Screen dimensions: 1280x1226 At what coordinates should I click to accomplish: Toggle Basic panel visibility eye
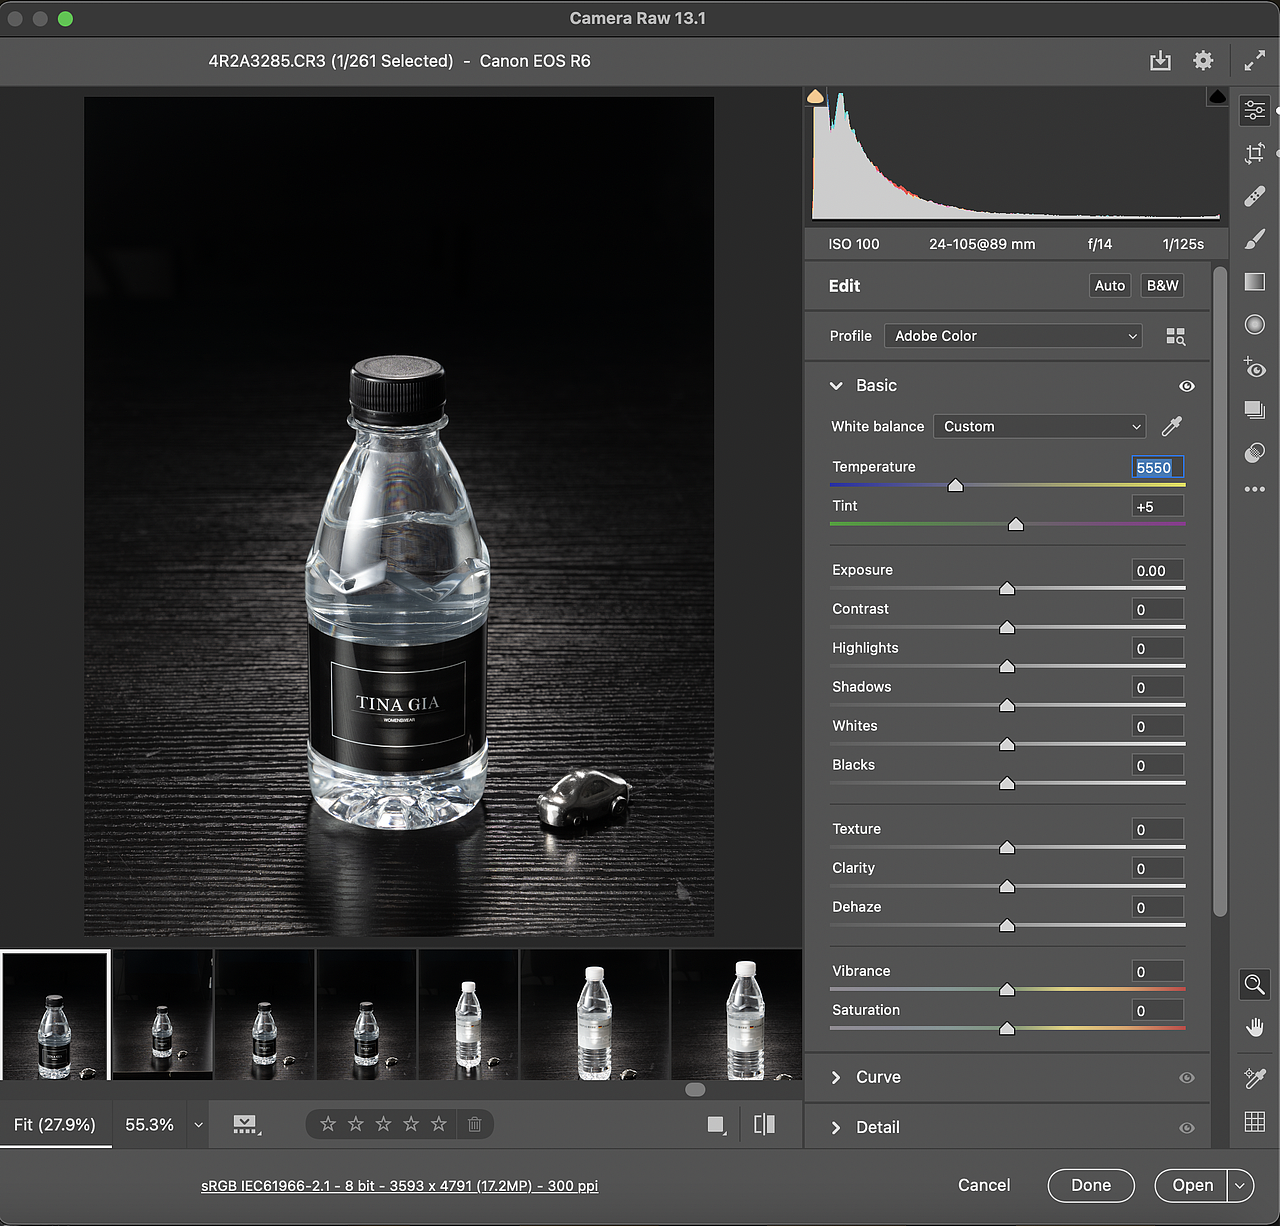[1187, 386]
